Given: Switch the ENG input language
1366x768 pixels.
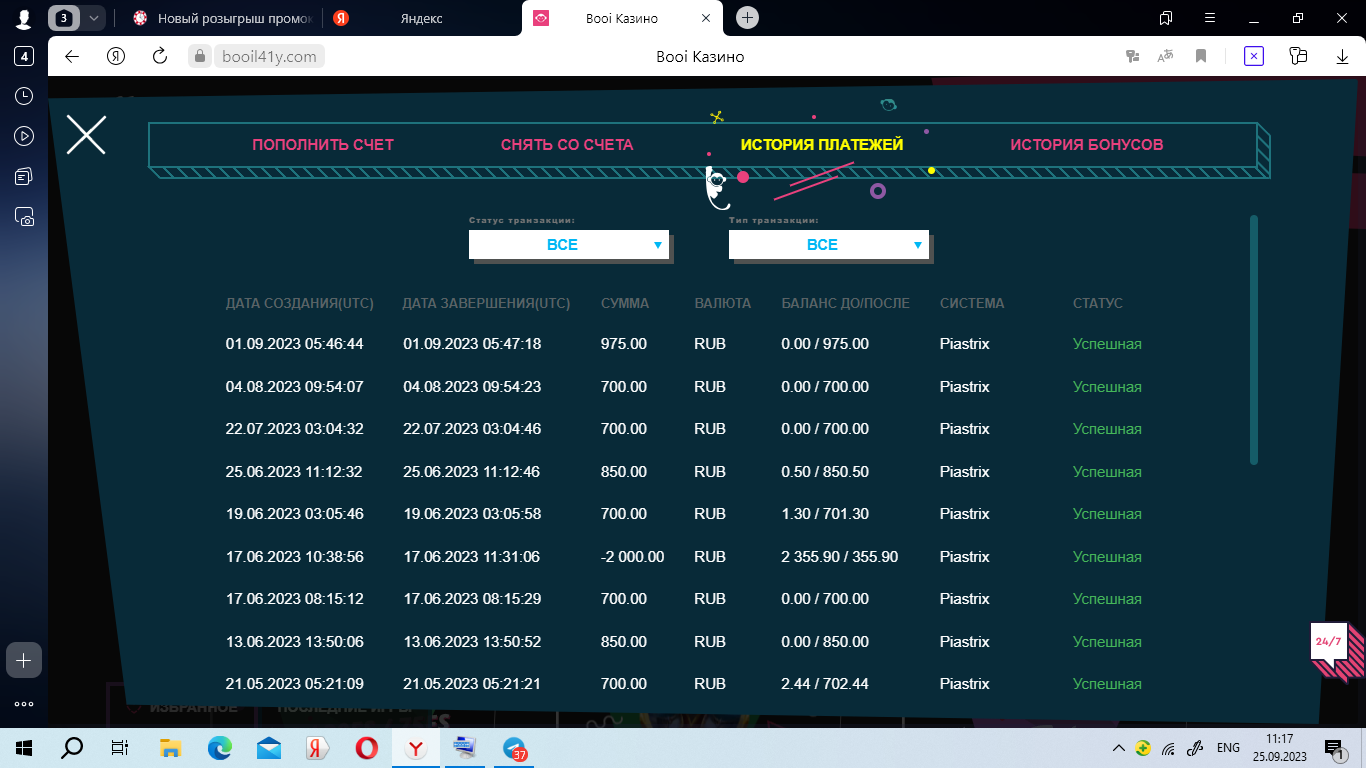Looking at the screenshot, I should 1228,747.
